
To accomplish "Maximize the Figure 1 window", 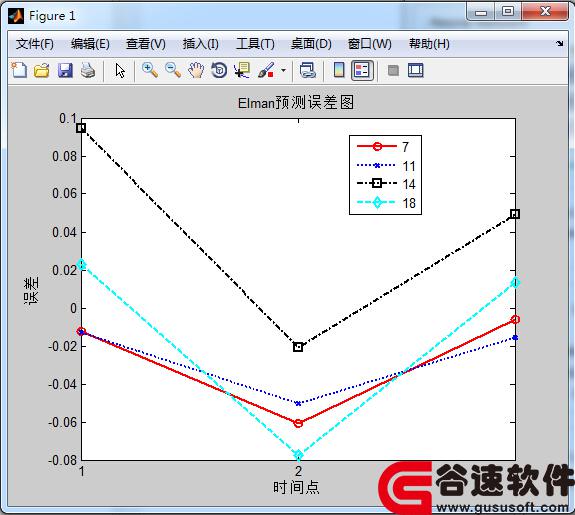I will (x=508, y=12).
